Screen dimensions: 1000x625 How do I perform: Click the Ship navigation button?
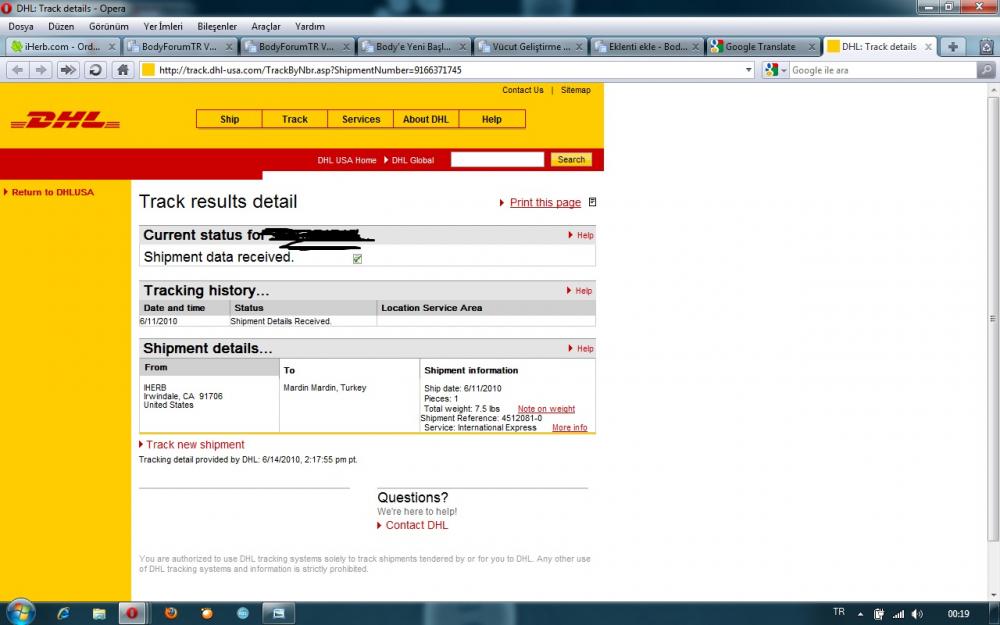[230, 119]
